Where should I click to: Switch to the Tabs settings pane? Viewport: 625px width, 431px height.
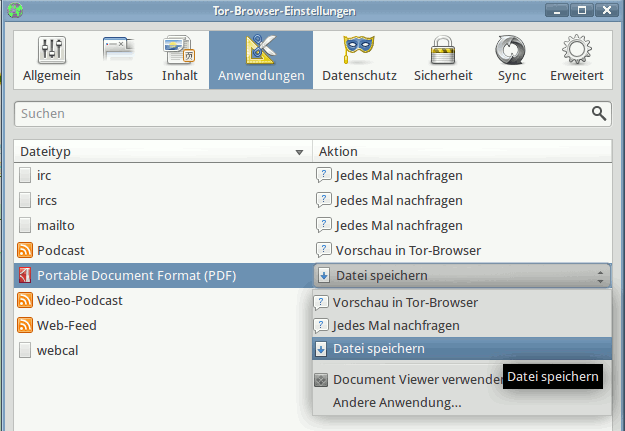[119, 60]
